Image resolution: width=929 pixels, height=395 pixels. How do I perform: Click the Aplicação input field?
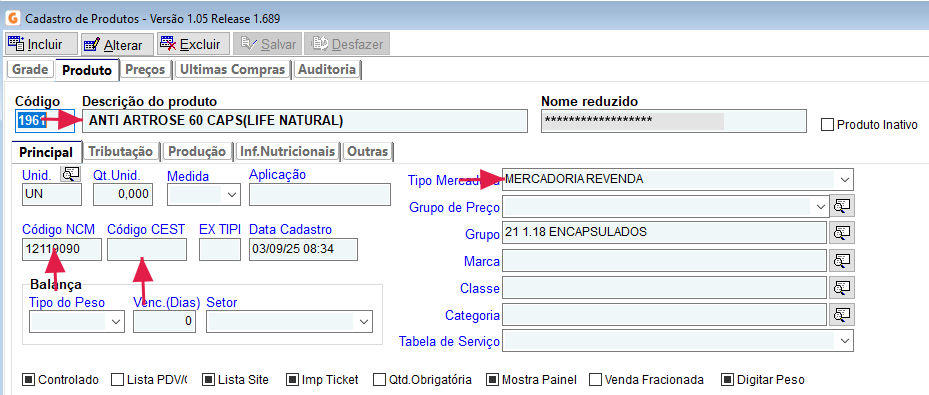pos(320,194)
